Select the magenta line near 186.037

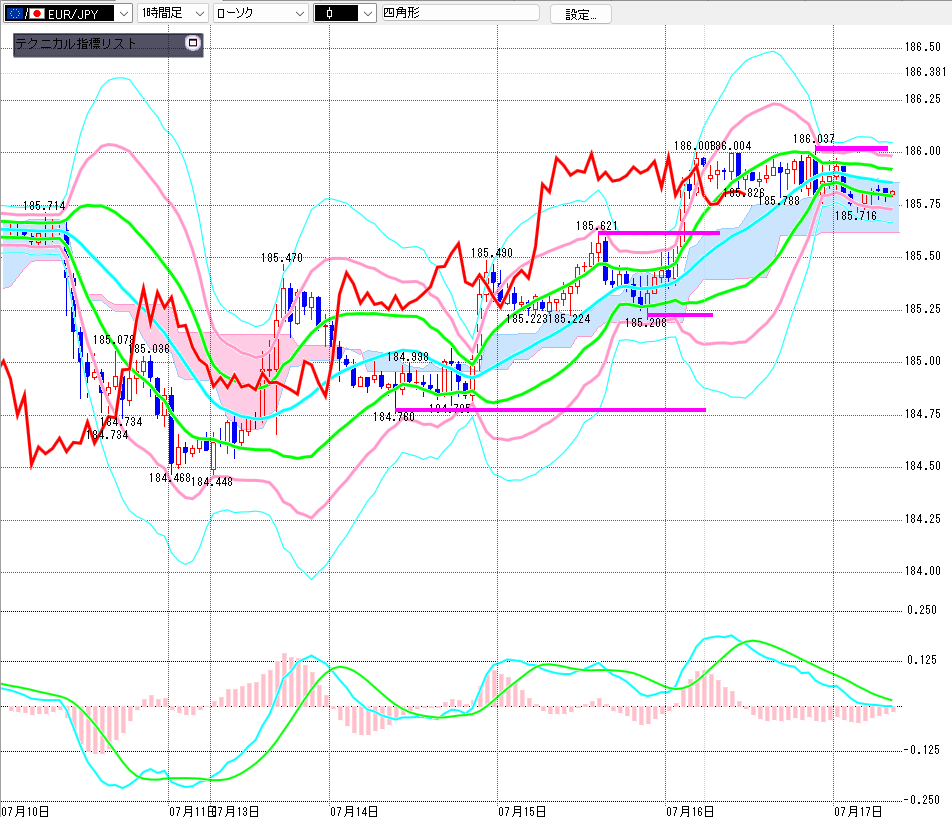[x=851, y=148]
